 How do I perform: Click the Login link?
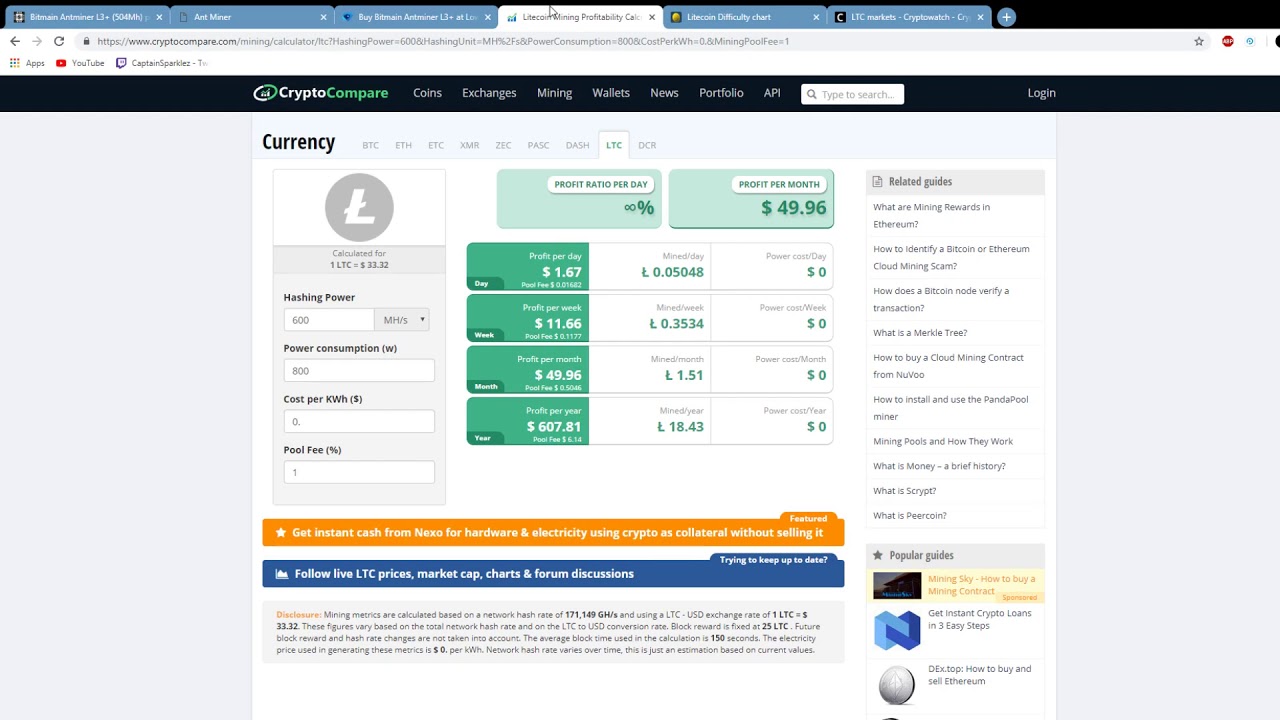click(1041, 93)
